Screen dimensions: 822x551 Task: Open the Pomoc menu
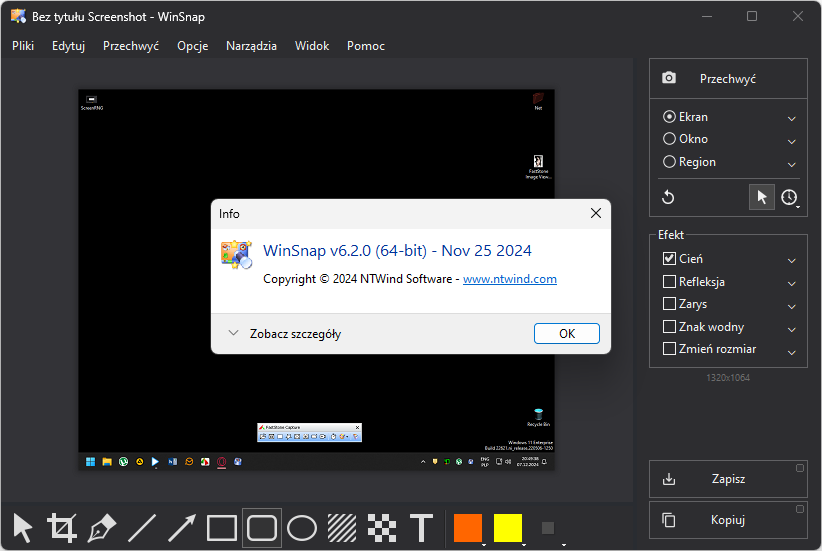pos(365,46)
